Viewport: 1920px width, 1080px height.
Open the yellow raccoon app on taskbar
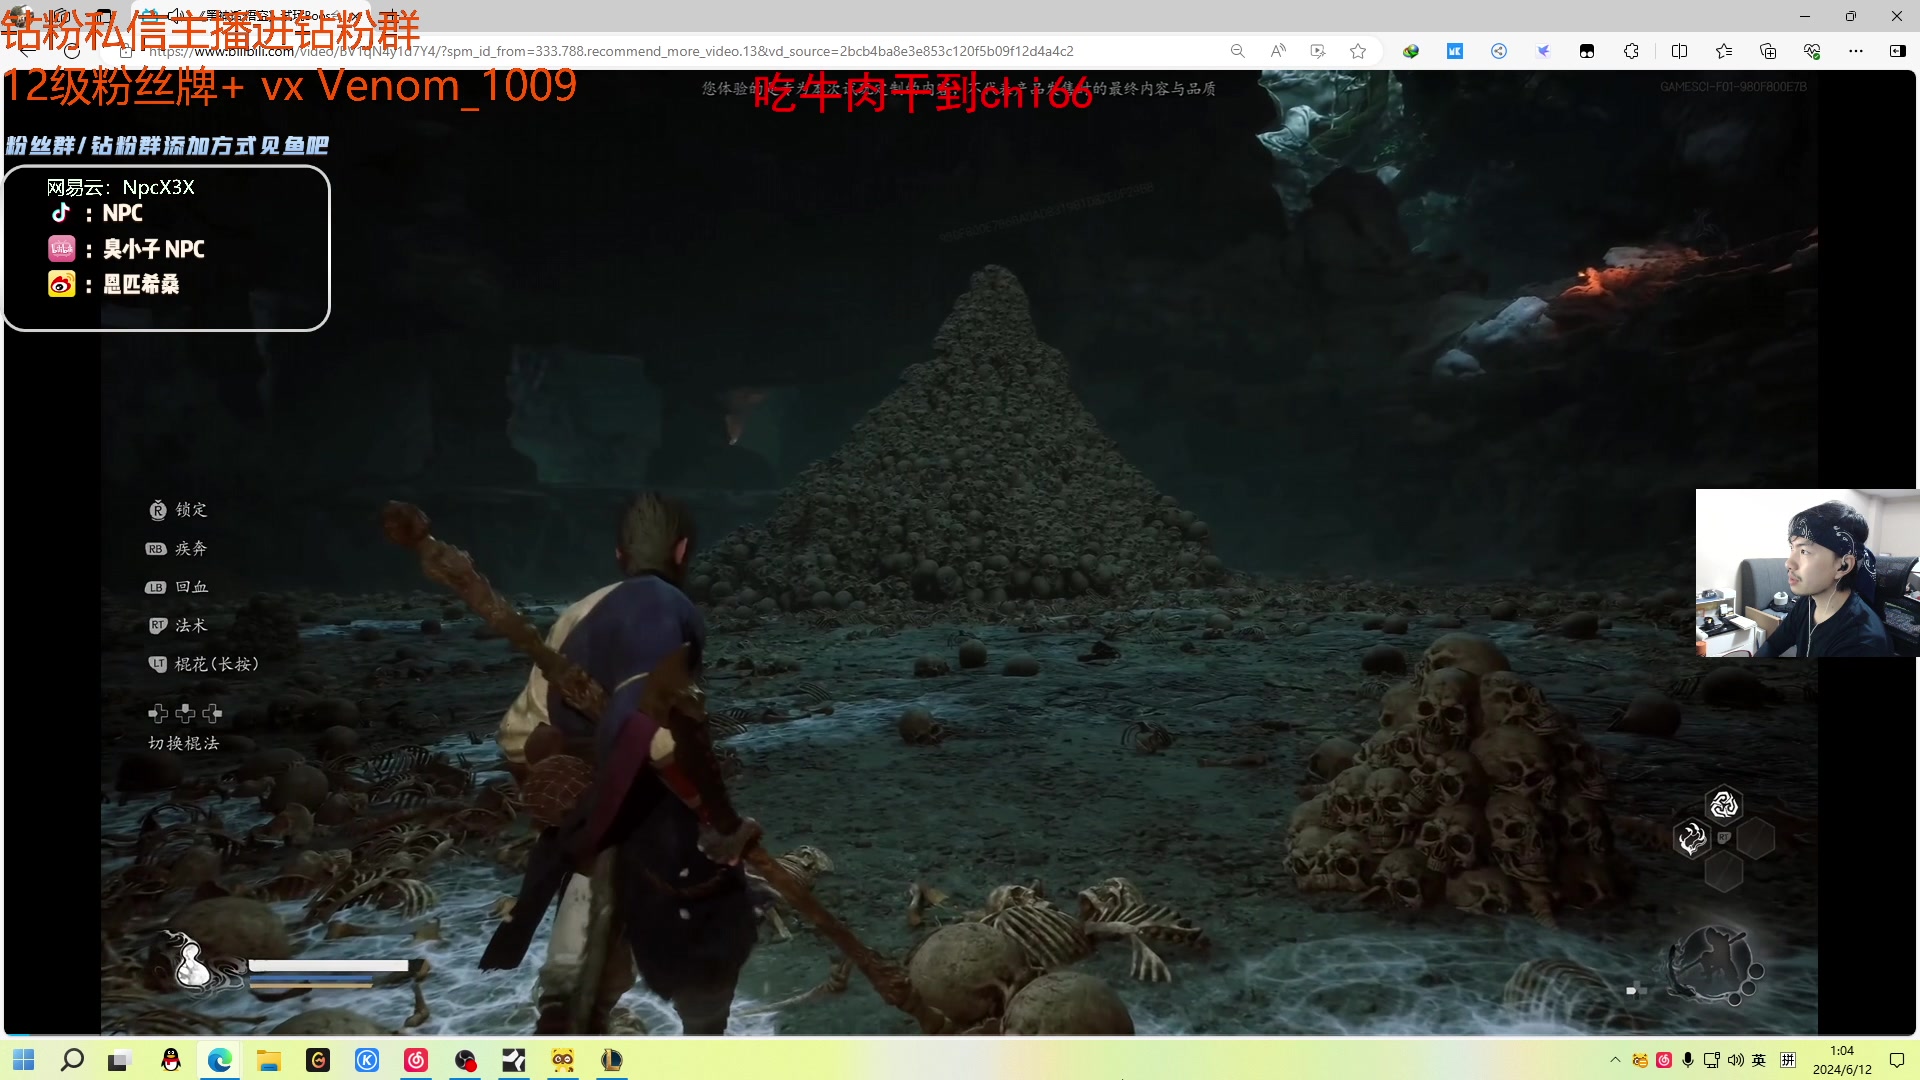pos(563,1060)
